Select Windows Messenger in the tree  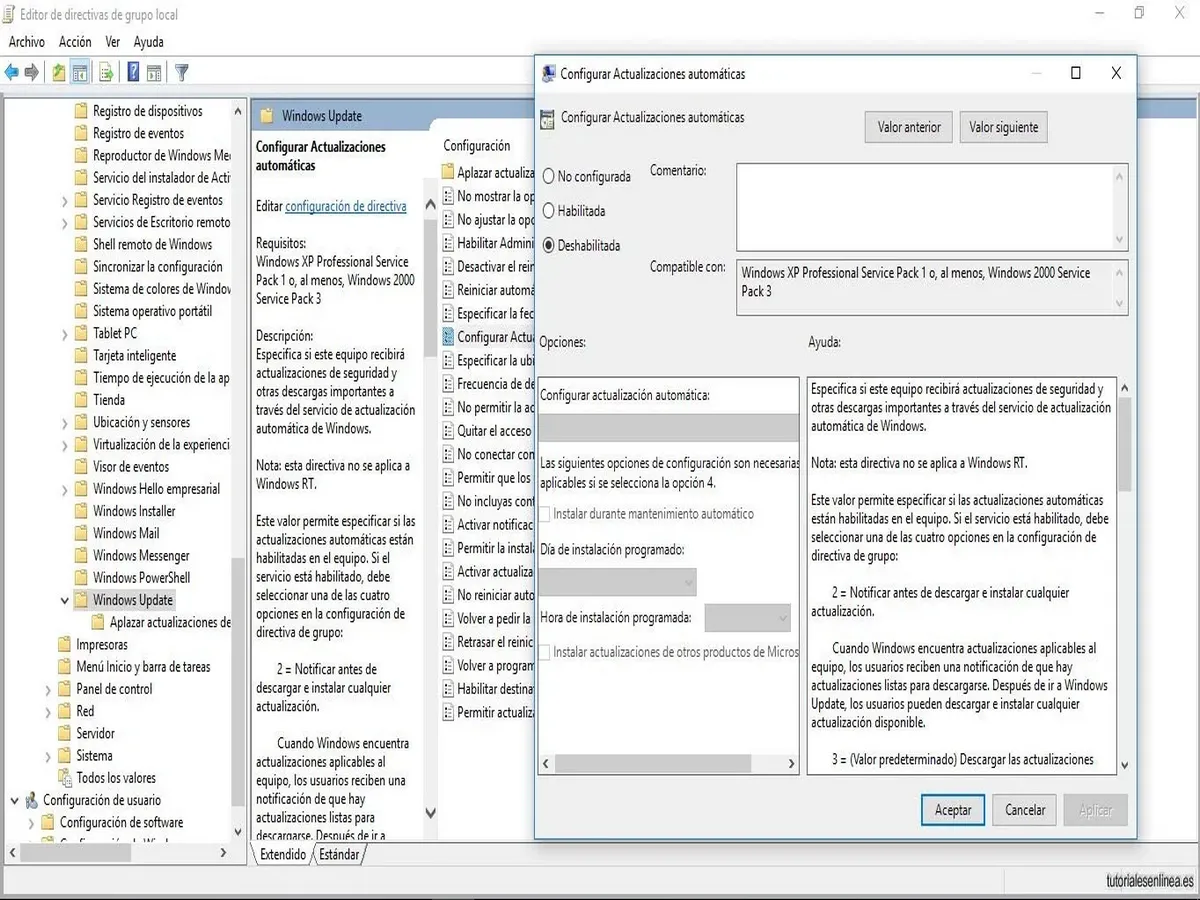(x=141, y=556)
